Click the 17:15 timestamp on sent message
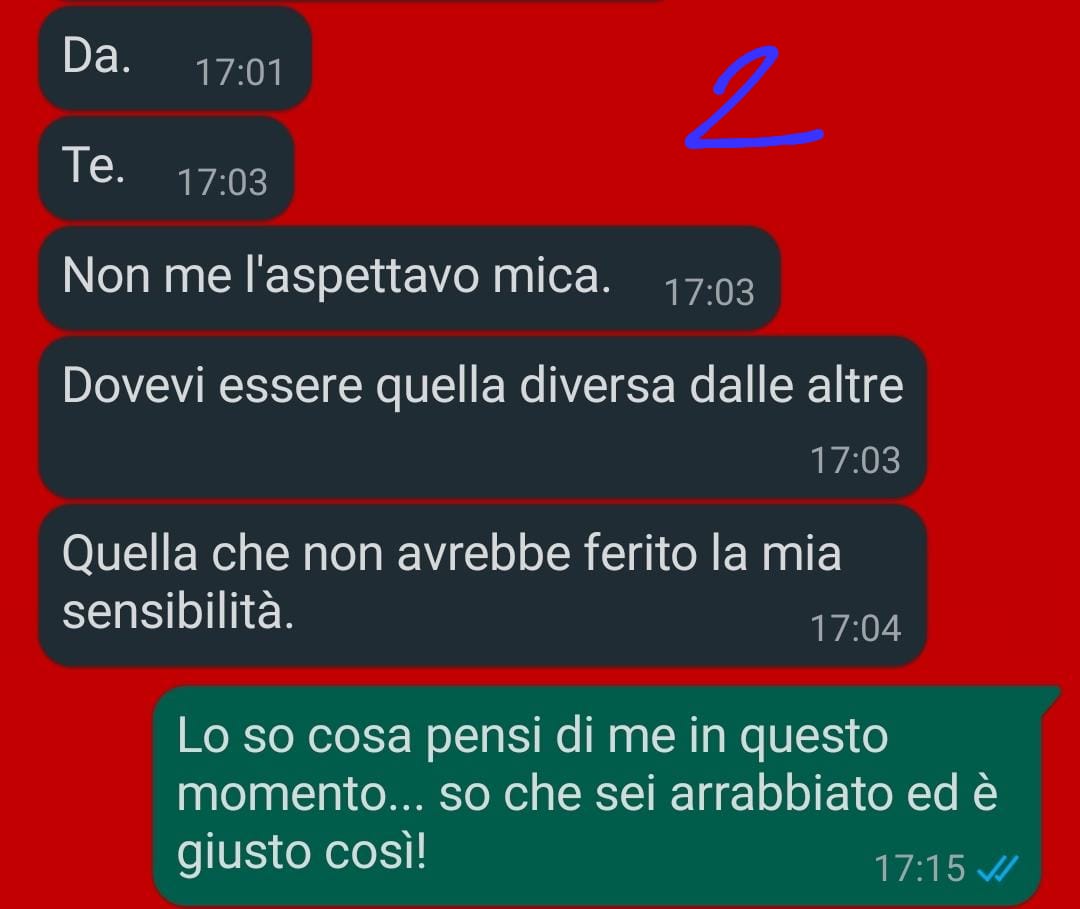Viewport: 1080px width, 909px height. pyautogui.click(x=920, y=868)
